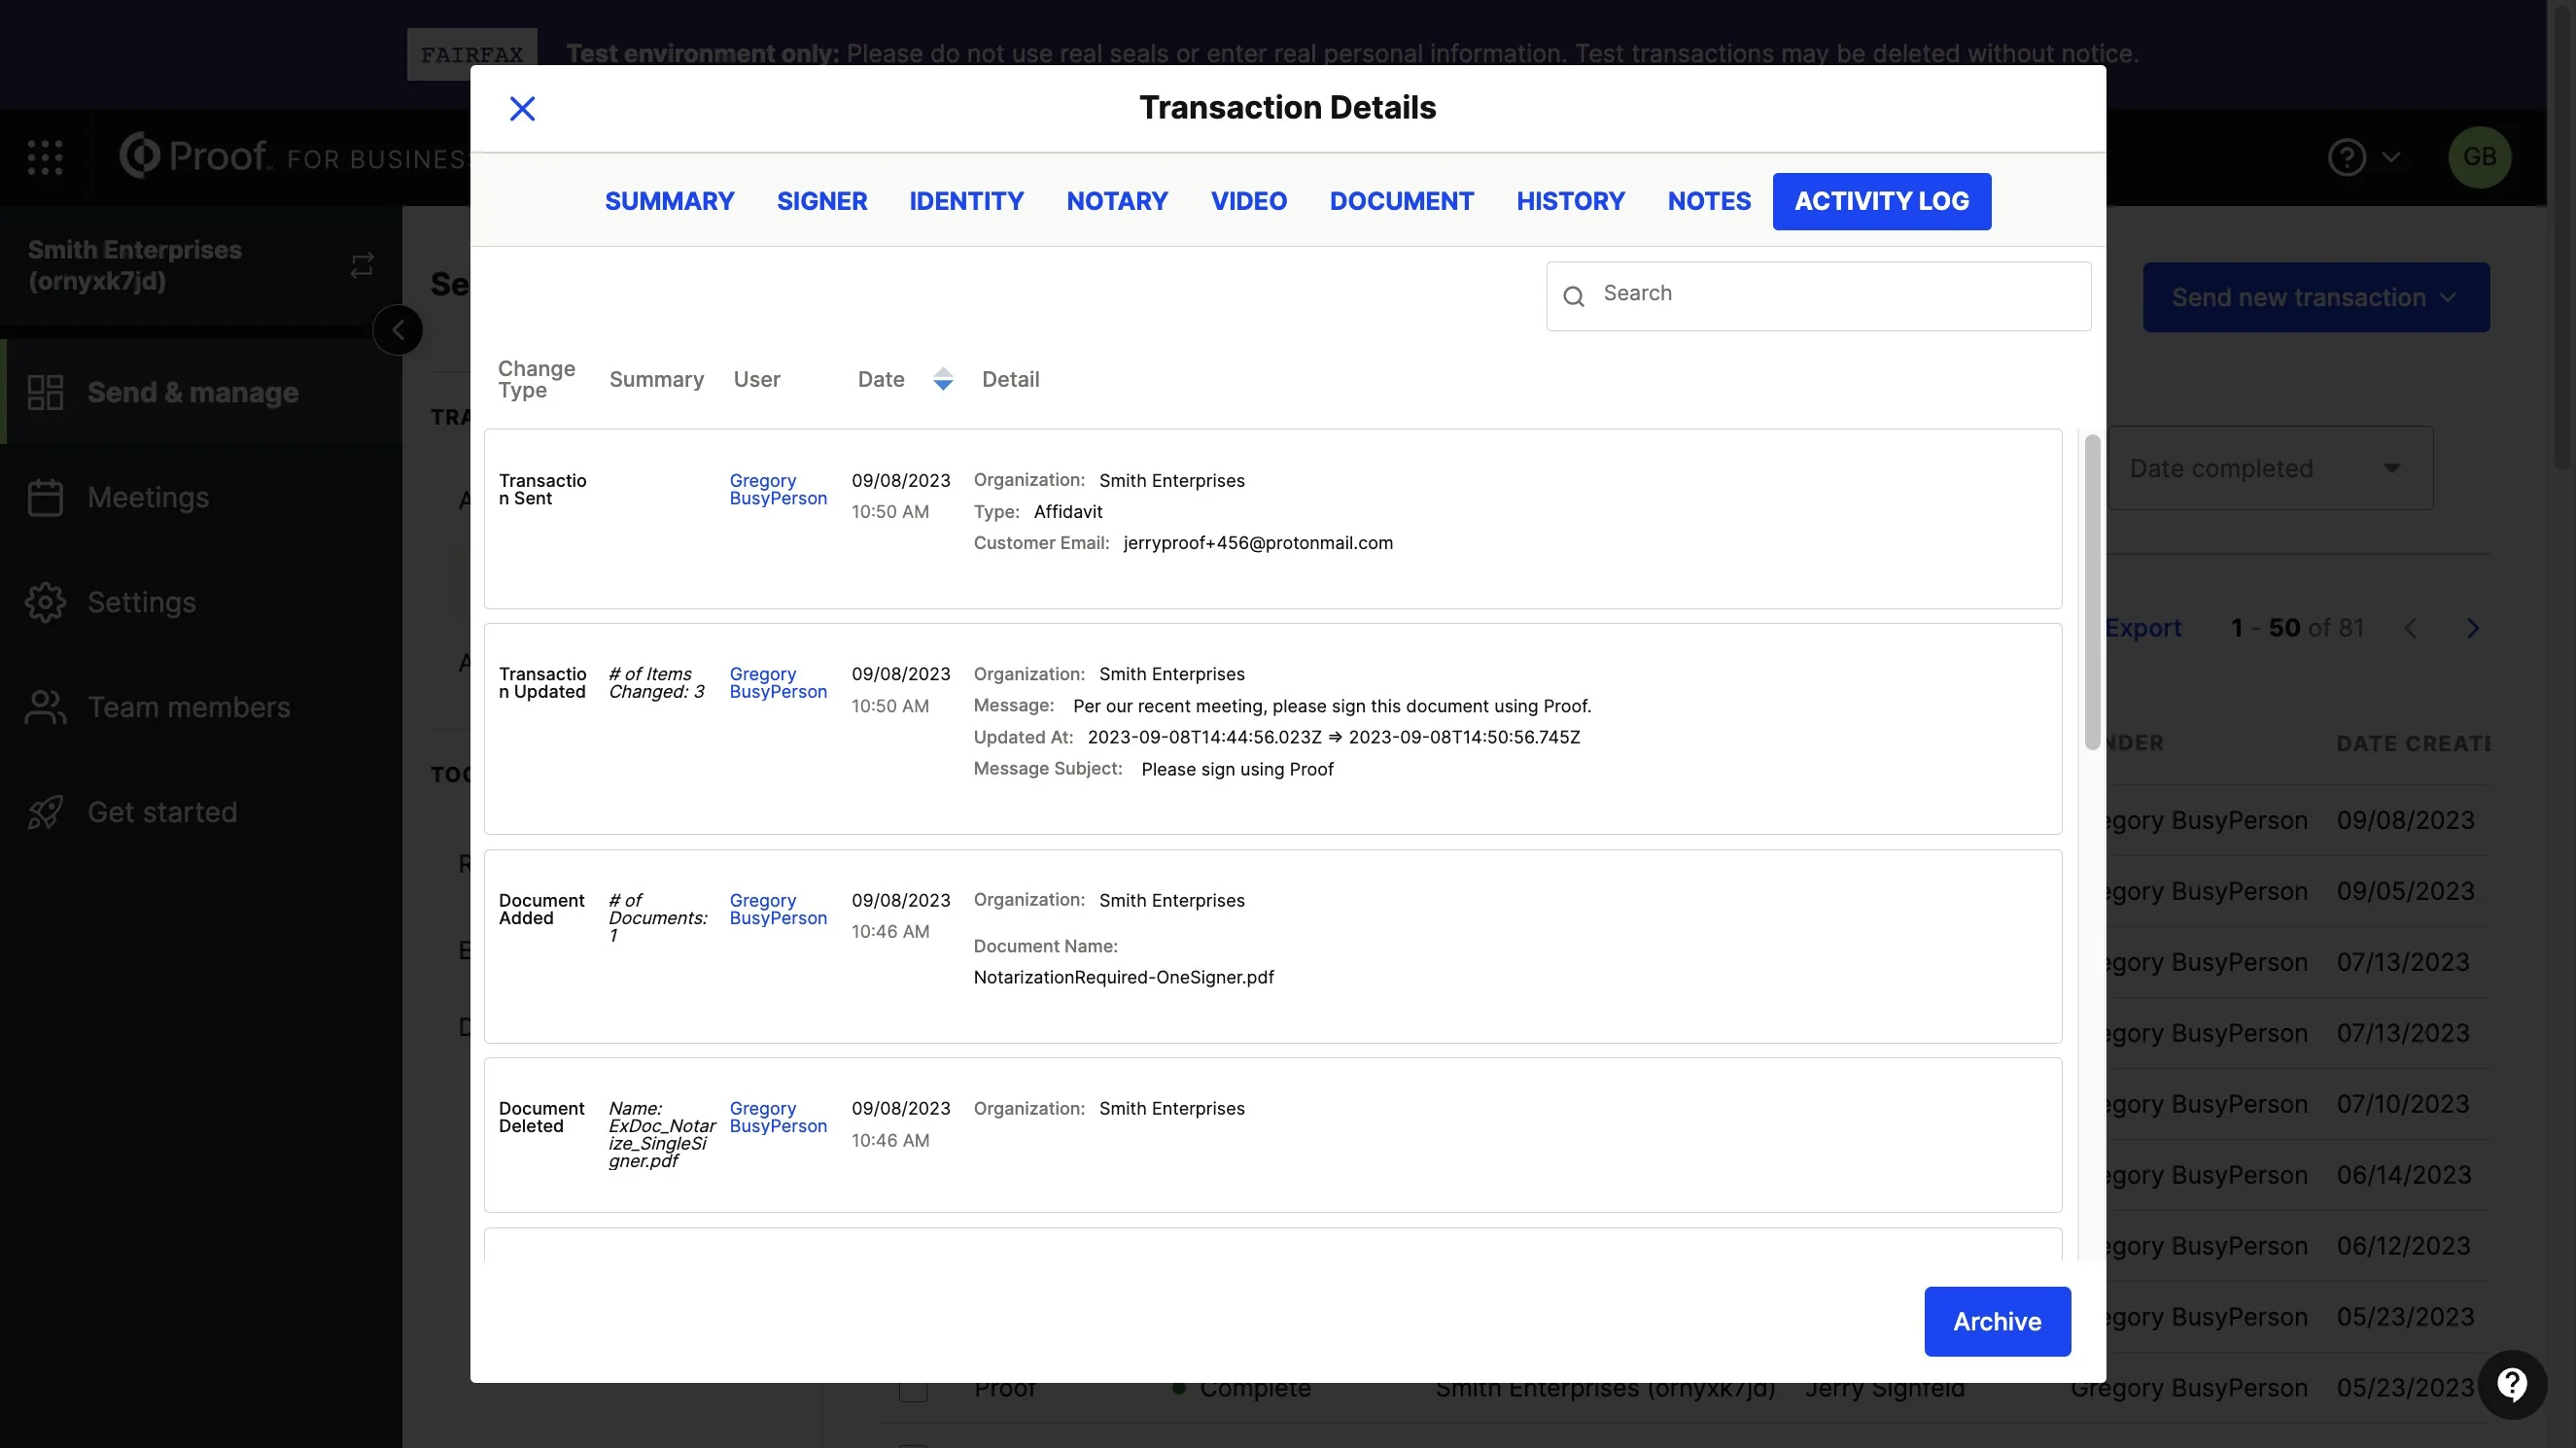Image resolution: width=2576 pixels, height=1448 pixels.
Task: Expand the help menu chevron
Action: (2391, 157)
